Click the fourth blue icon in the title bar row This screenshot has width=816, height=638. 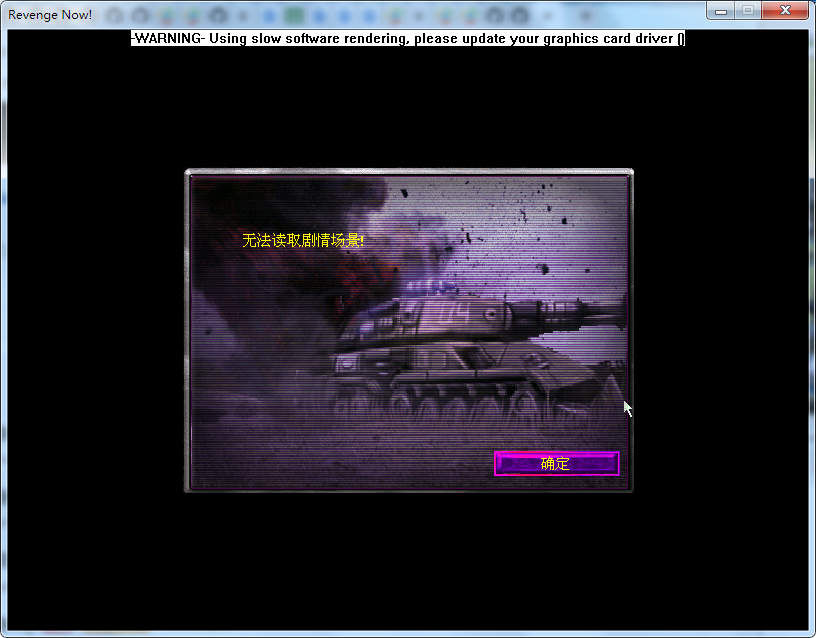370,13
